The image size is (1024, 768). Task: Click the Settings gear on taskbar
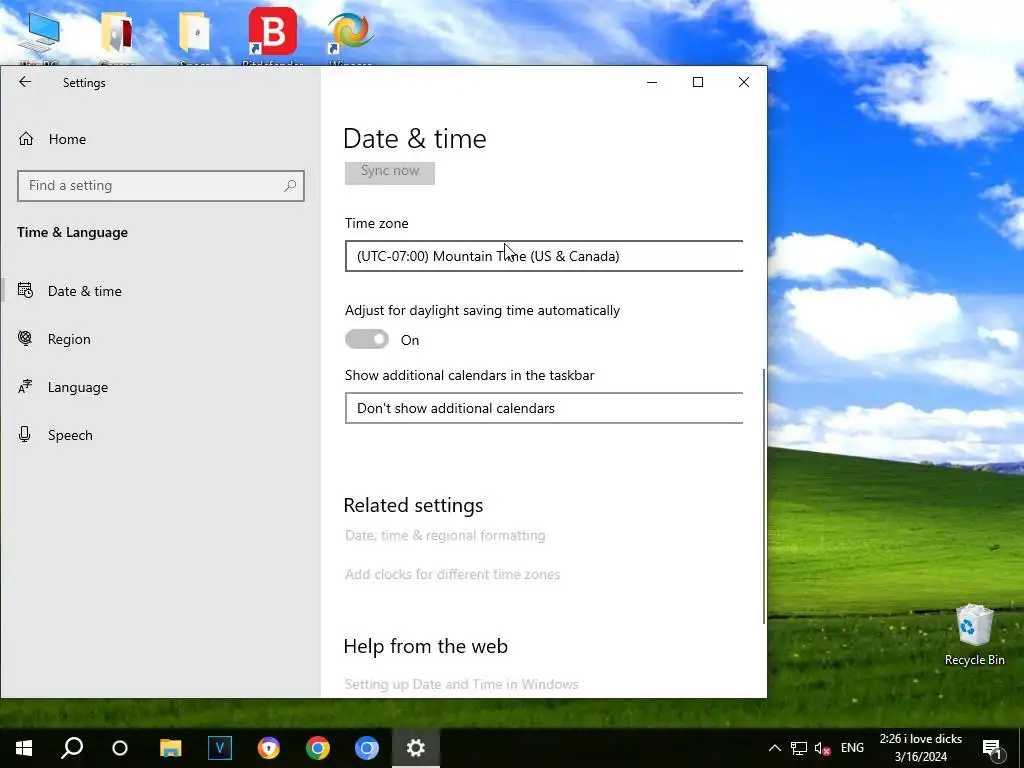[x=416, y=748]
